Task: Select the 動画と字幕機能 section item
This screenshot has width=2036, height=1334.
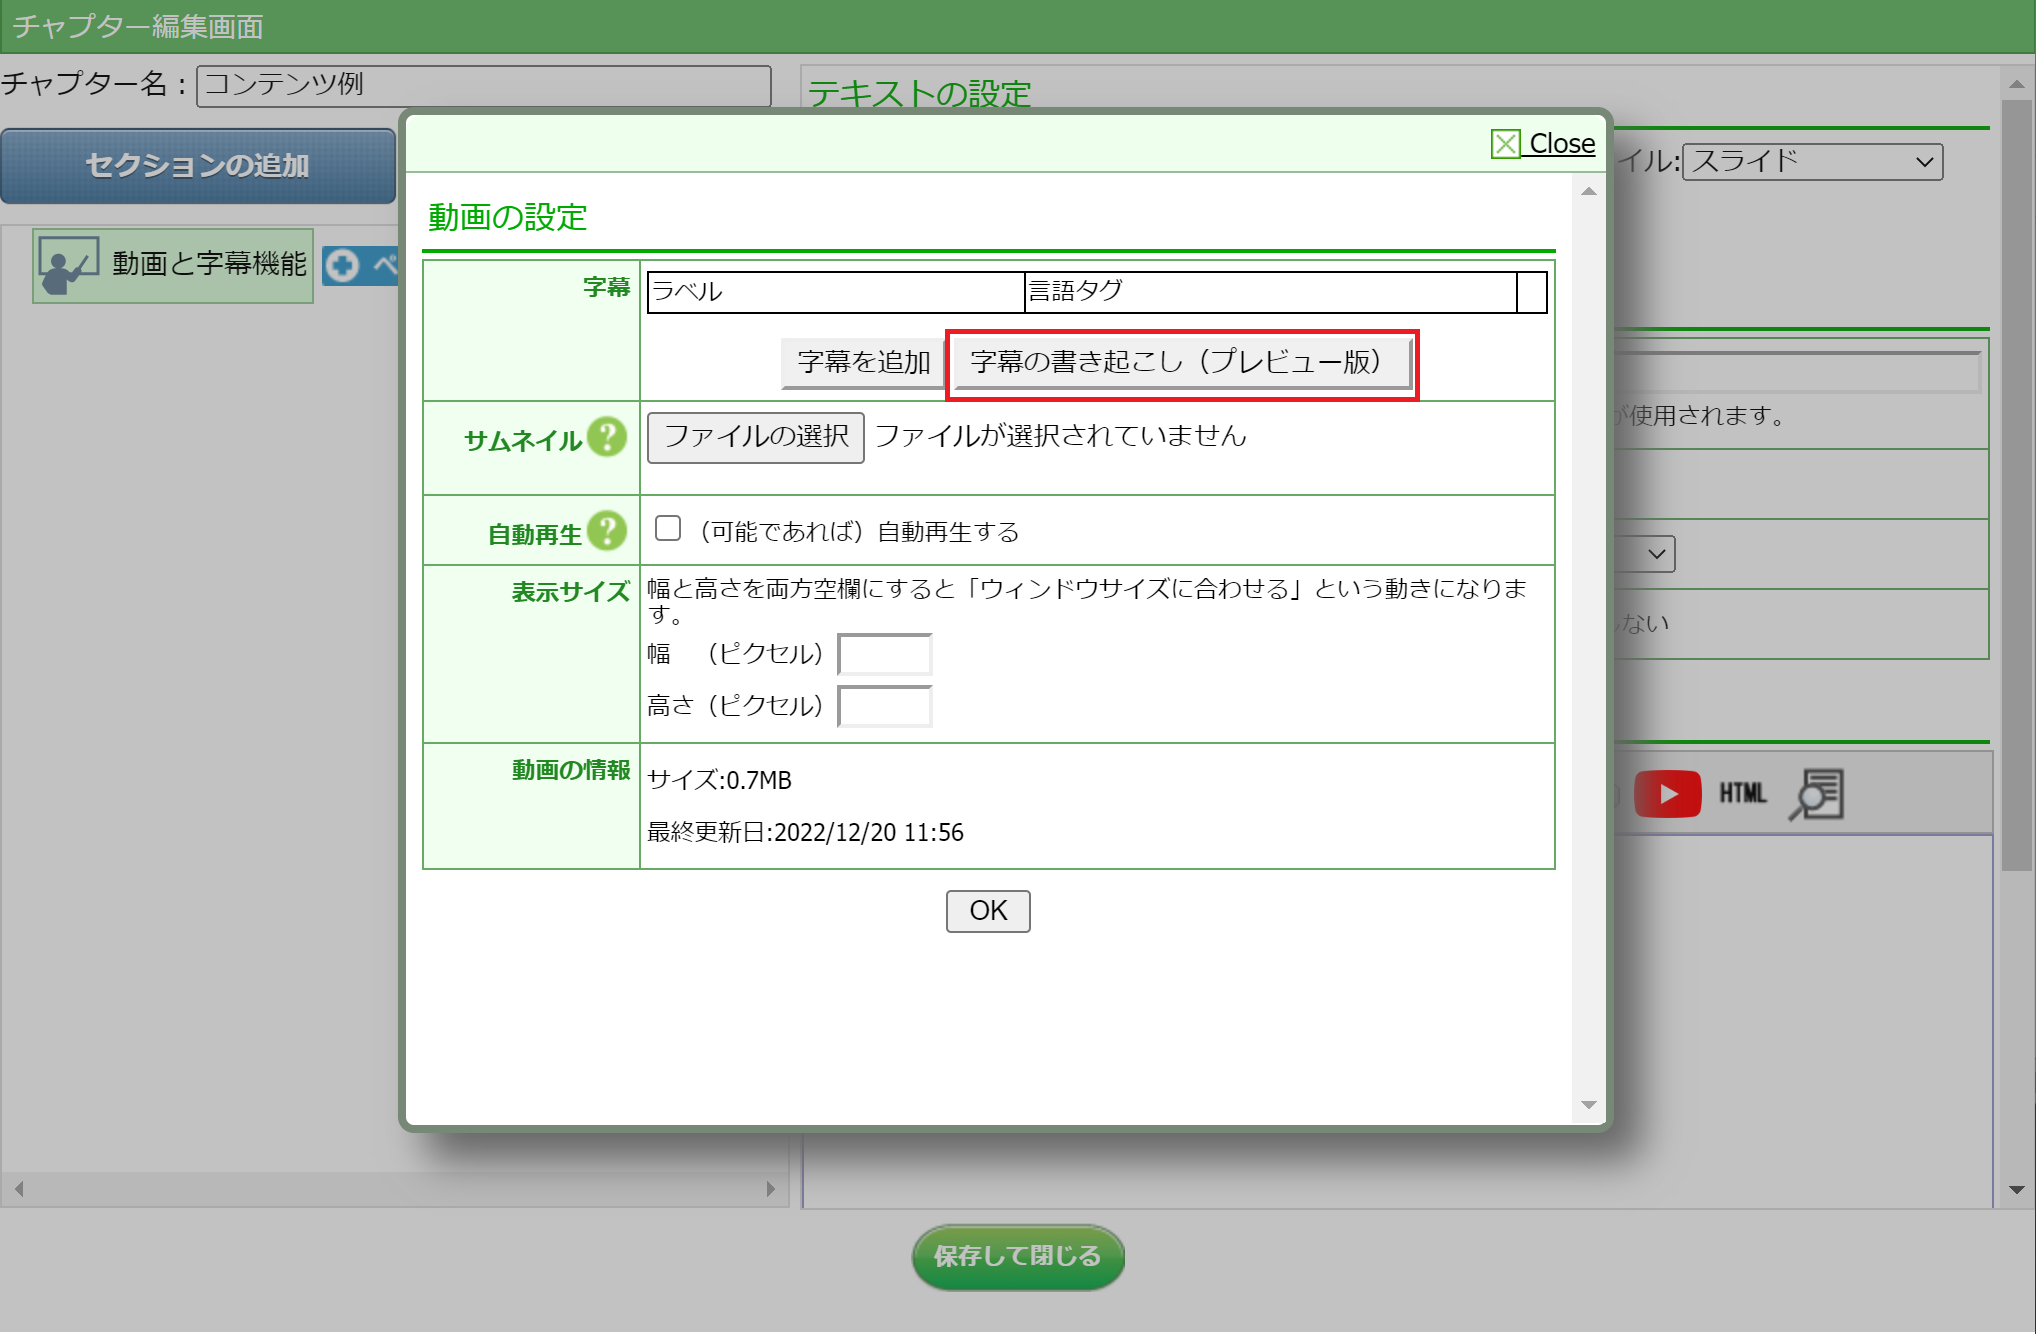Action: (209, 265)
